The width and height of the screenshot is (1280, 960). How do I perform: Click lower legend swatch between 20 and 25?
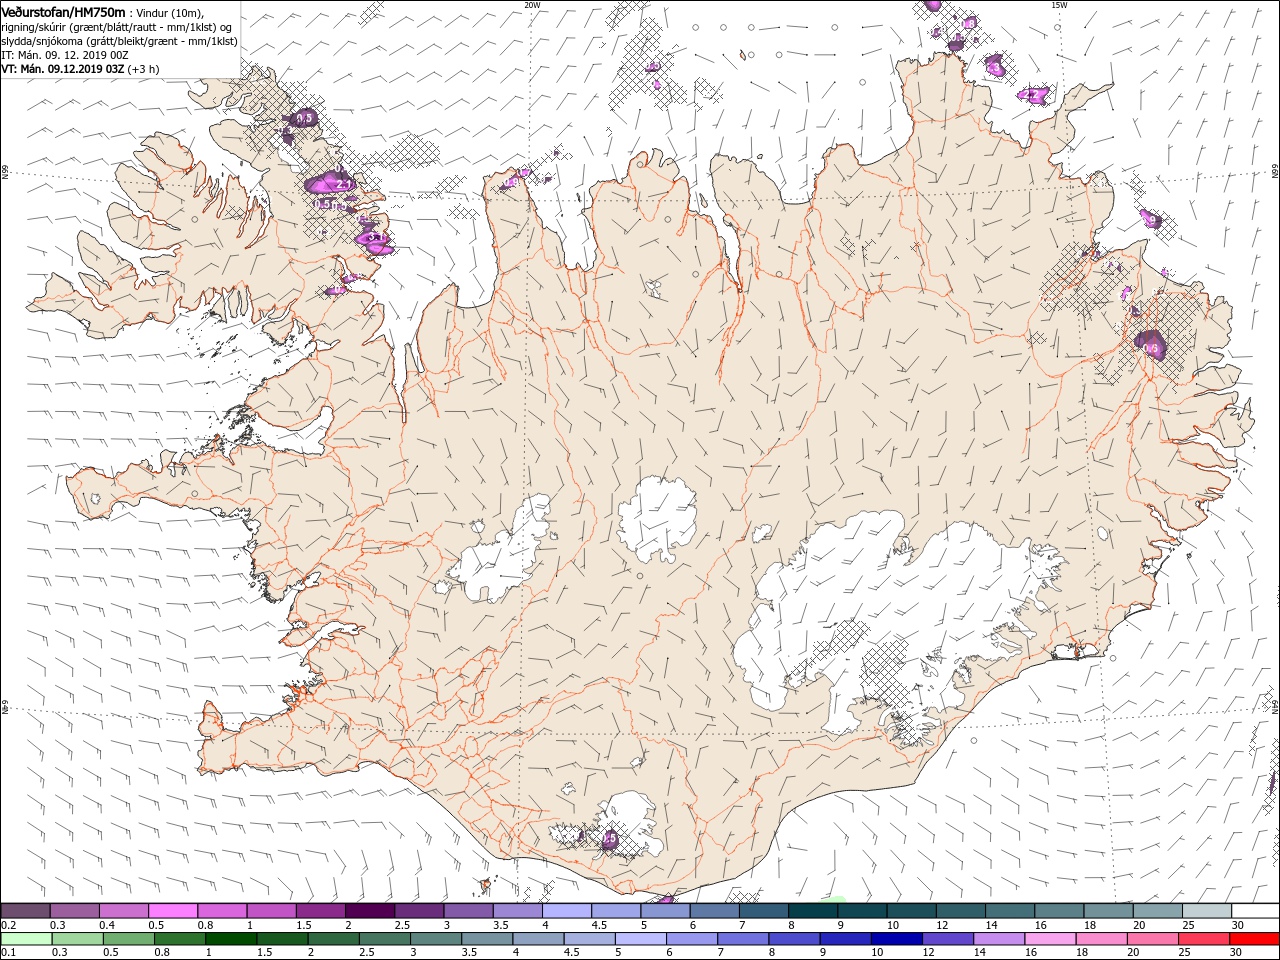[x=1152, y=940]
